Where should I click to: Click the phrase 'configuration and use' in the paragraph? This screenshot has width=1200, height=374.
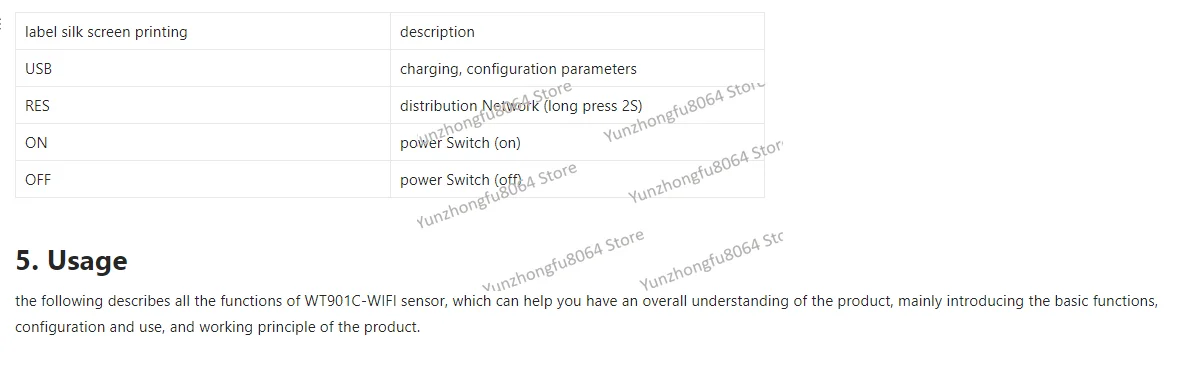88,327
